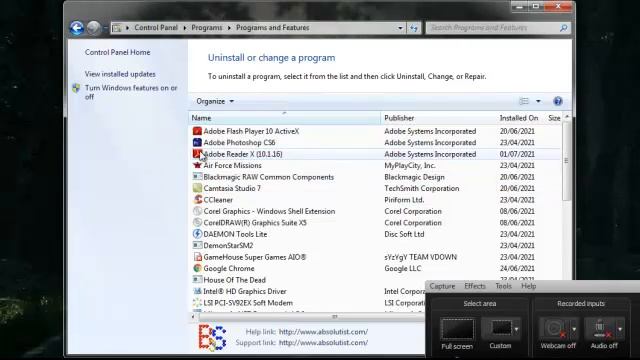Screen dimensions: 640x360
Task: Expand the arrow after Control Panel breadcrumb
Action: (x=184, y=28)
